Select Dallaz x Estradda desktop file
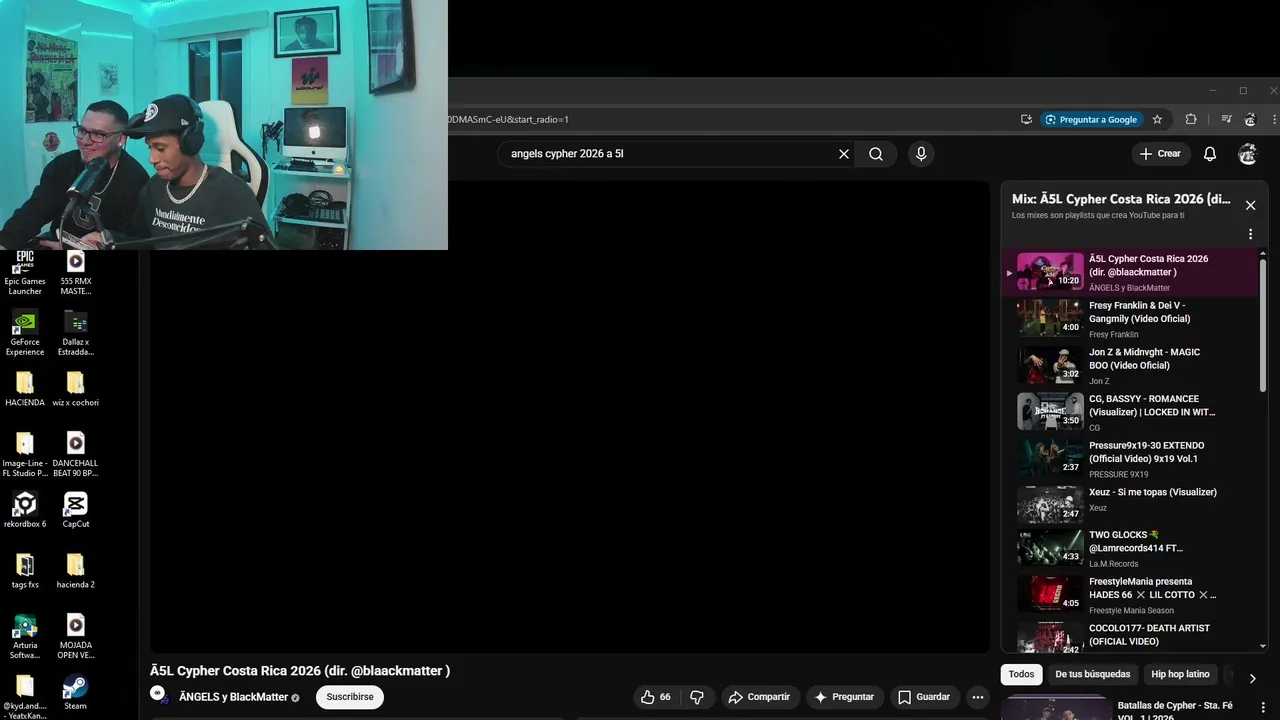 coord(76,334)
